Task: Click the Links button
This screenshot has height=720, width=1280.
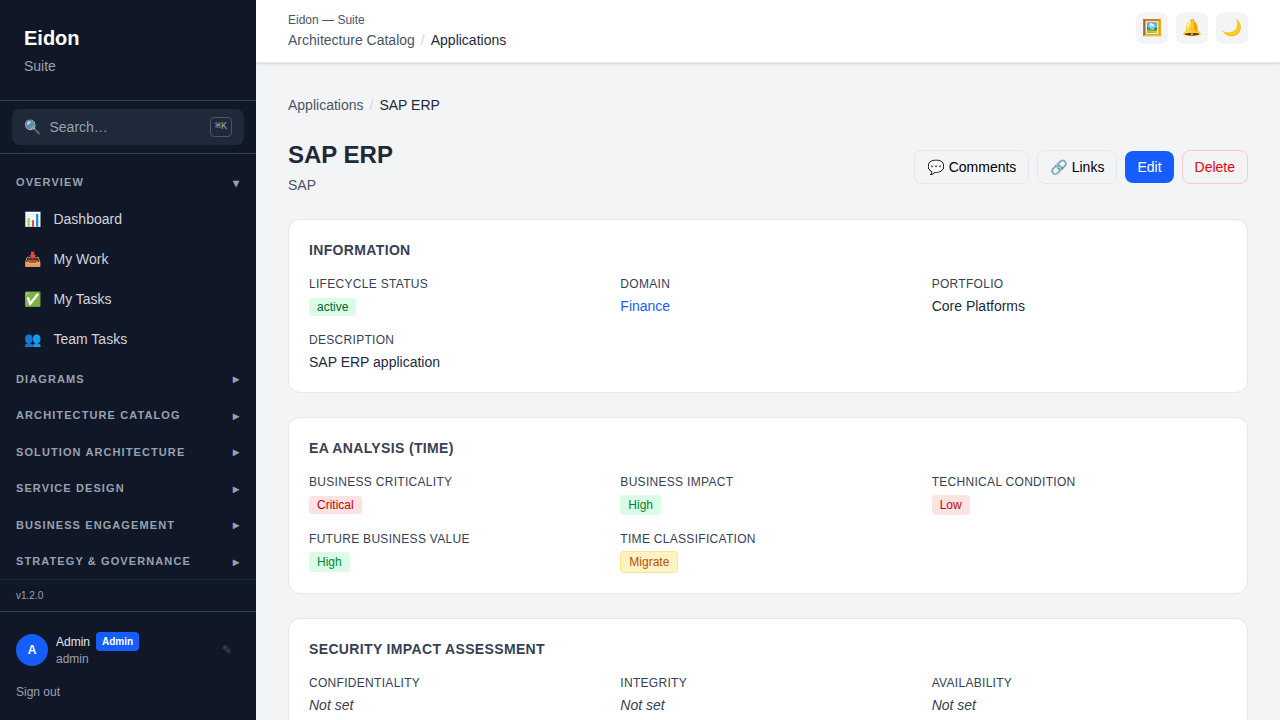Action: (x=1077, y=167)
